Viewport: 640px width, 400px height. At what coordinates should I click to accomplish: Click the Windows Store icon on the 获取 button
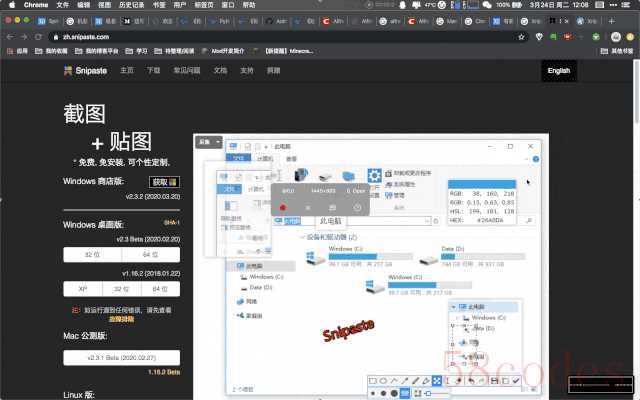(173, 182)
